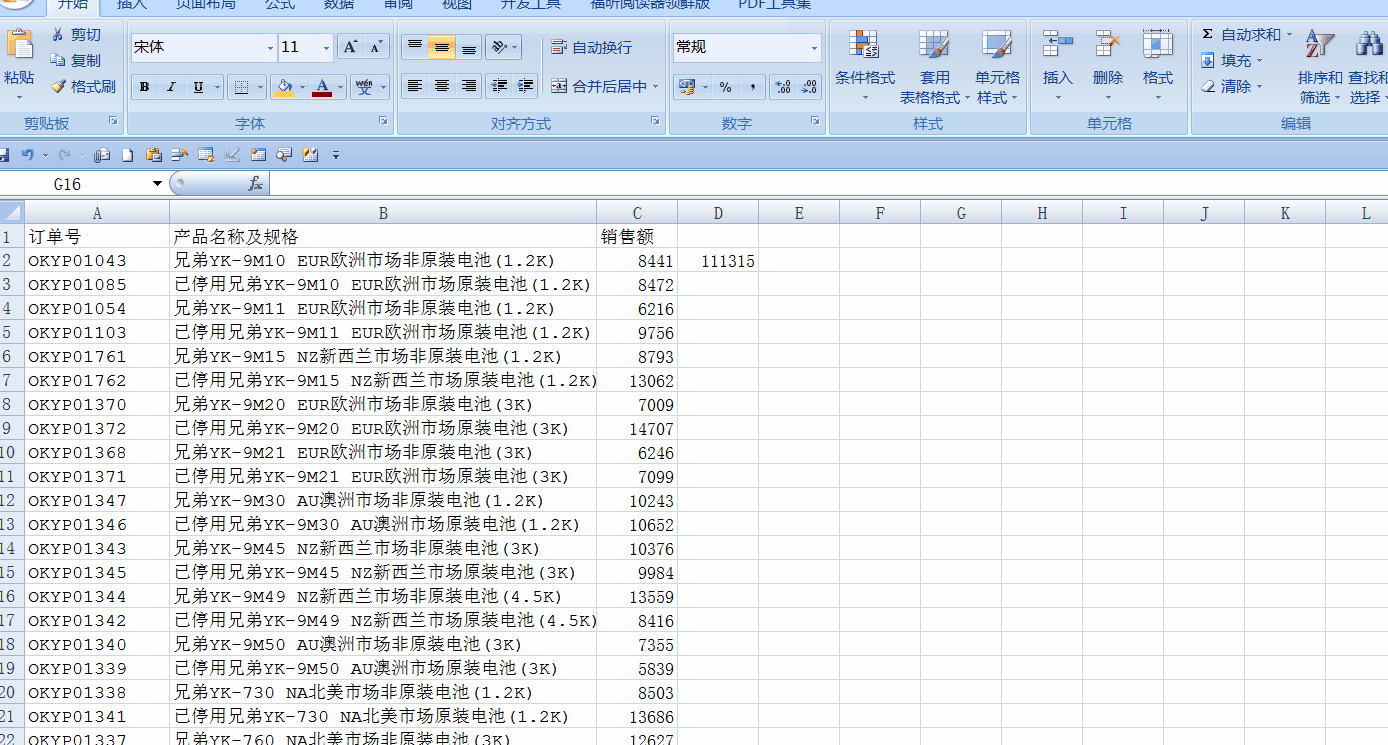Apply the red font color A
Image resolution: width=1388 pixels, height=745 pixels.
tap(322, 87)
